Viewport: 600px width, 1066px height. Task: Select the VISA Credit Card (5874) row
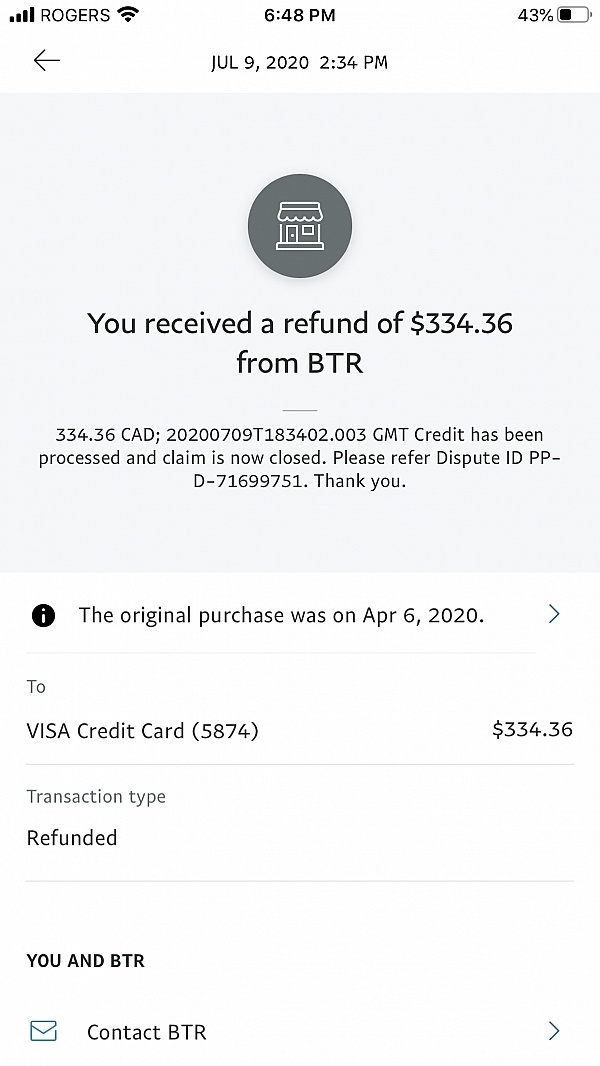(x=142, y=730)
